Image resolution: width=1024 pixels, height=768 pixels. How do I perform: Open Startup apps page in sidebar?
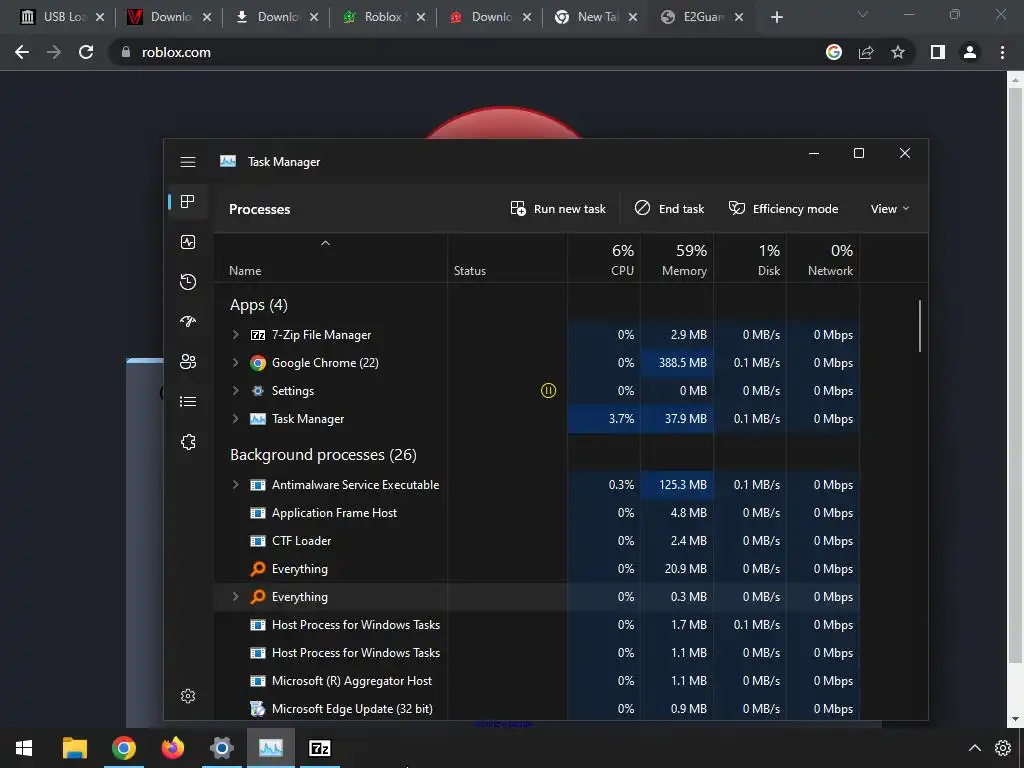[x=187, y=321]
